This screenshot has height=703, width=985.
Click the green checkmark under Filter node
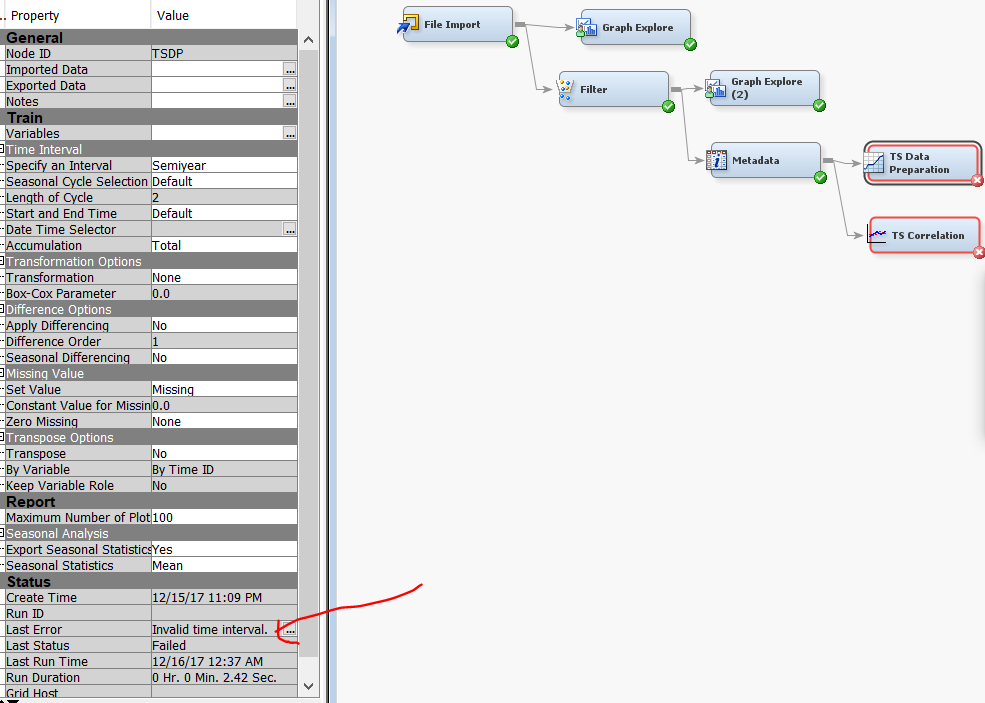667,105
